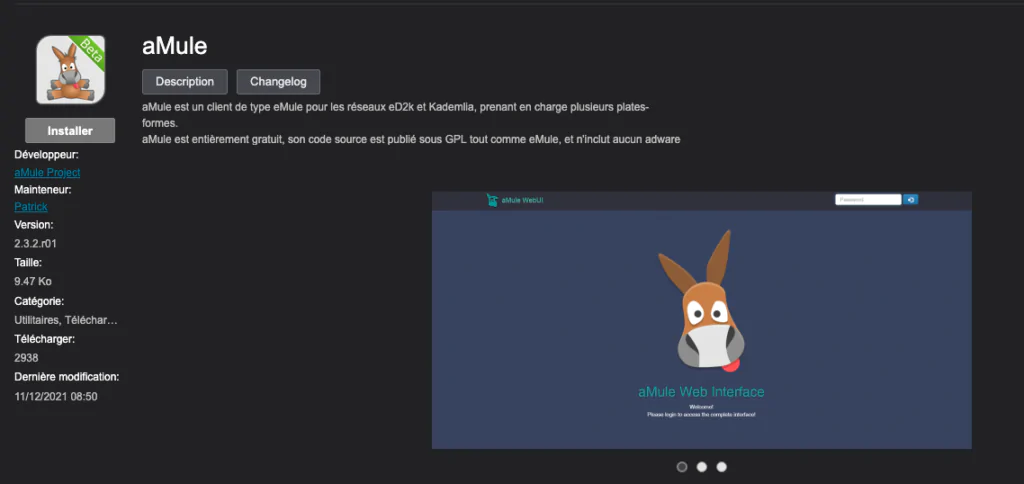
Task: Select the first carousel dot
Action: 682,467
